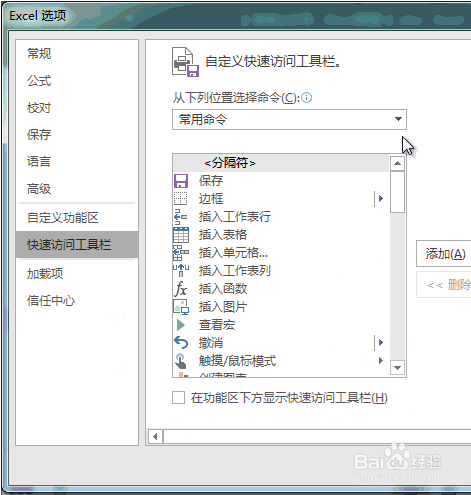Select the 查看宏 command text
The image size is (471, 495).
coord(217,325)
